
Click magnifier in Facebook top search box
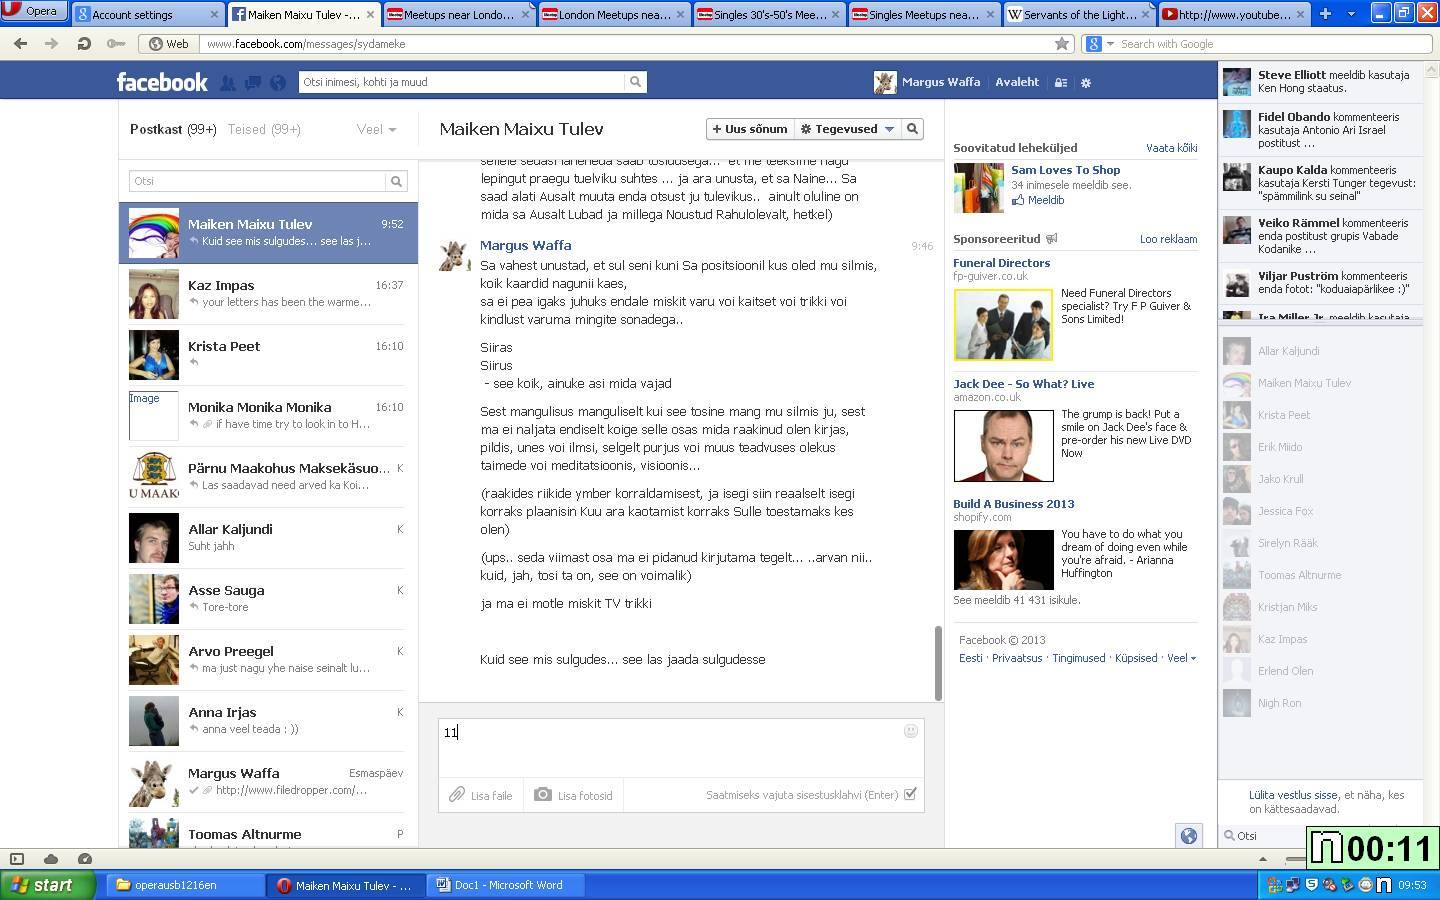635,82
